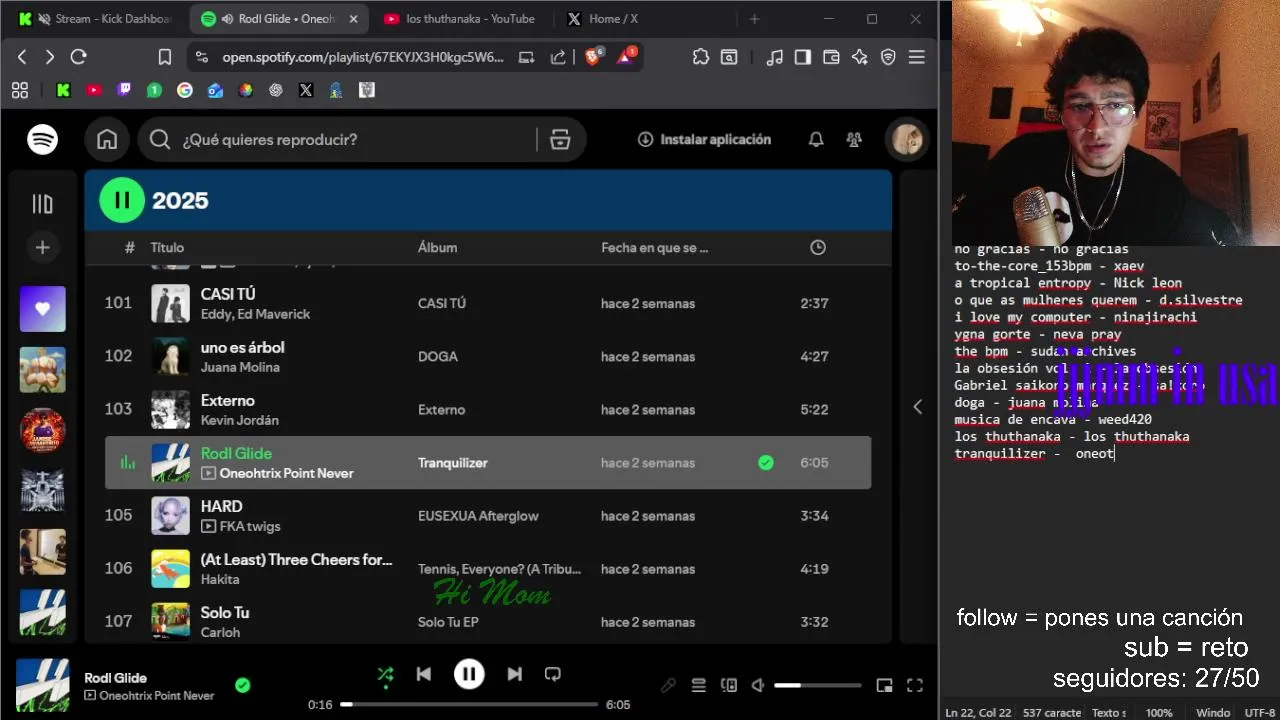
Task: Go to Spotify Home button
Action: click(107, 140)
